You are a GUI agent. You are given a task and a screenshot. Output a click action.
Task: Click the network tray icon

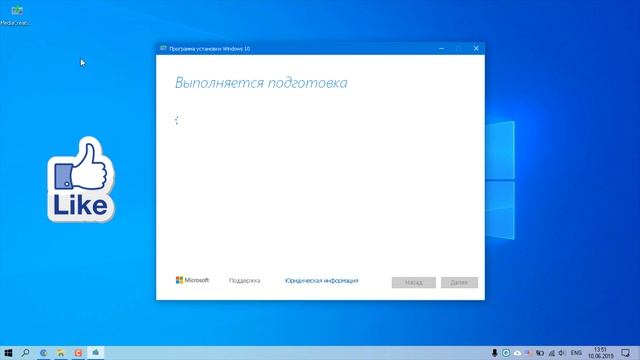(x=551, y=353)
